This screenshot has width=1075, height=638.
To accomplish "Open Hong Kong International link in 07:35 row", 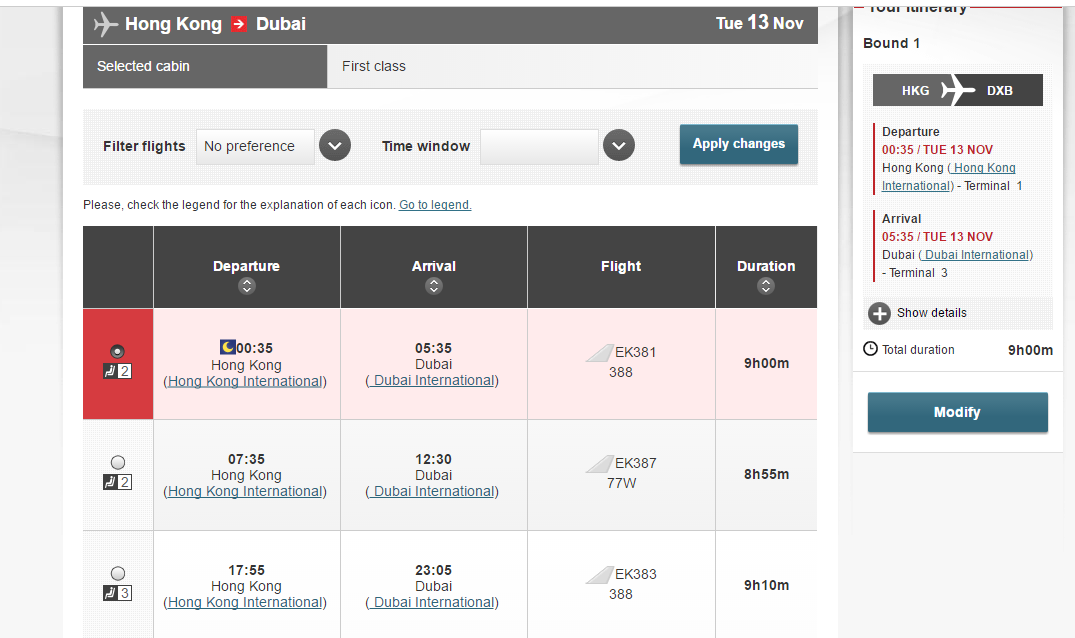I will click(x=245, y=492).
